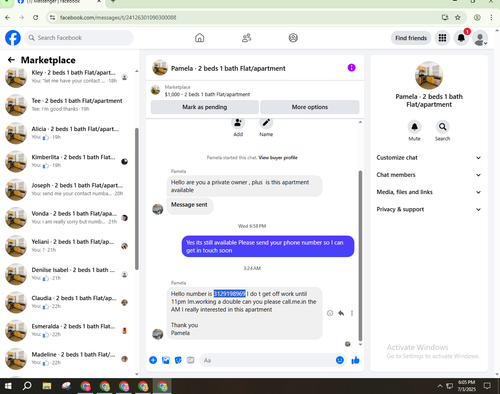Reload the page in browser
This screenshot has width=500, height=394.
(36, 17)
